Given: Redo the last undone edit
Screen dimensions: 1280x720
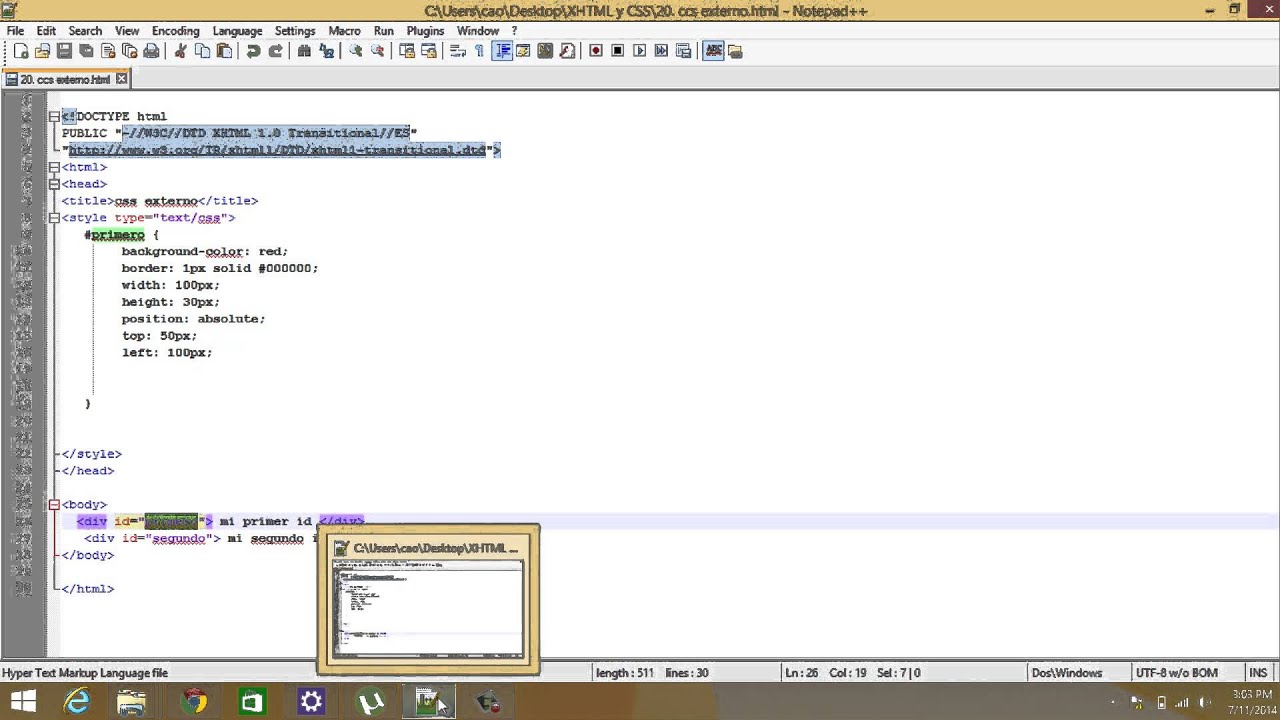Looking at the screenshot, I should pos(275,51).
